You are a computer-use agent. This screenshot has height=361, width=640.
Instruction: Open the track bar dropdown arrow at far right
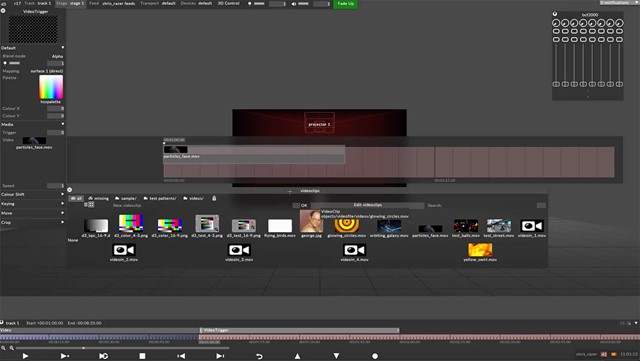636,323
